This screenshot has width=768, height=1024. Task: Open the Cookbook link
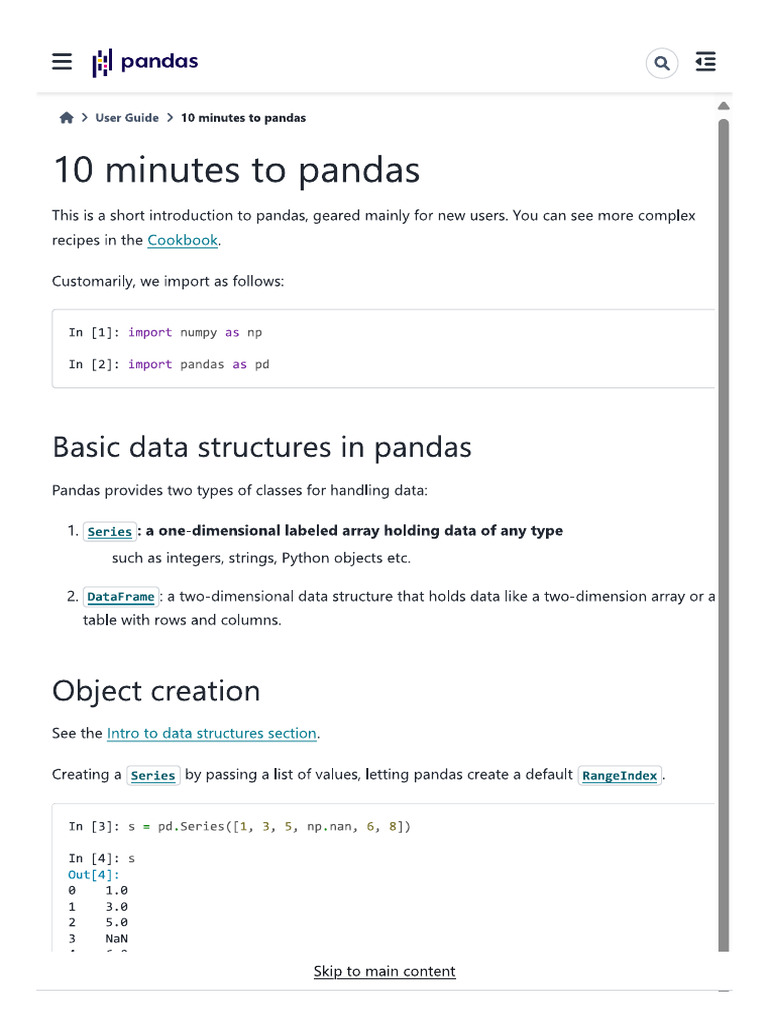(x=183, y=240)
